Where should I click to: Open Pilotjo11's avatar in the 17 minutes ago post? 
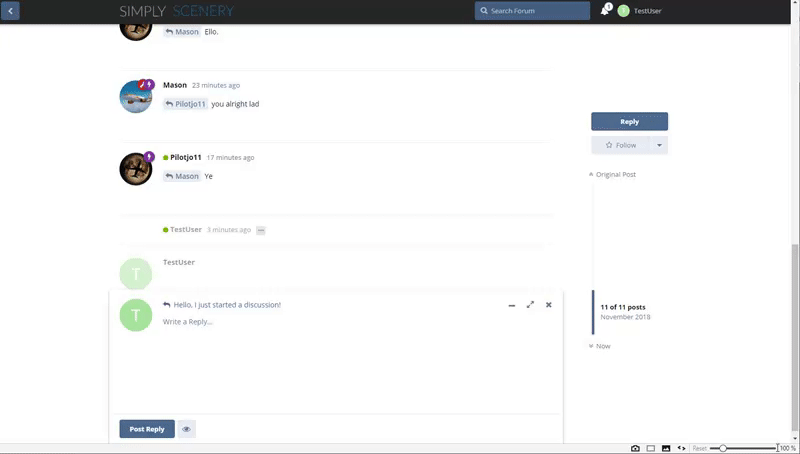point(136,169)
